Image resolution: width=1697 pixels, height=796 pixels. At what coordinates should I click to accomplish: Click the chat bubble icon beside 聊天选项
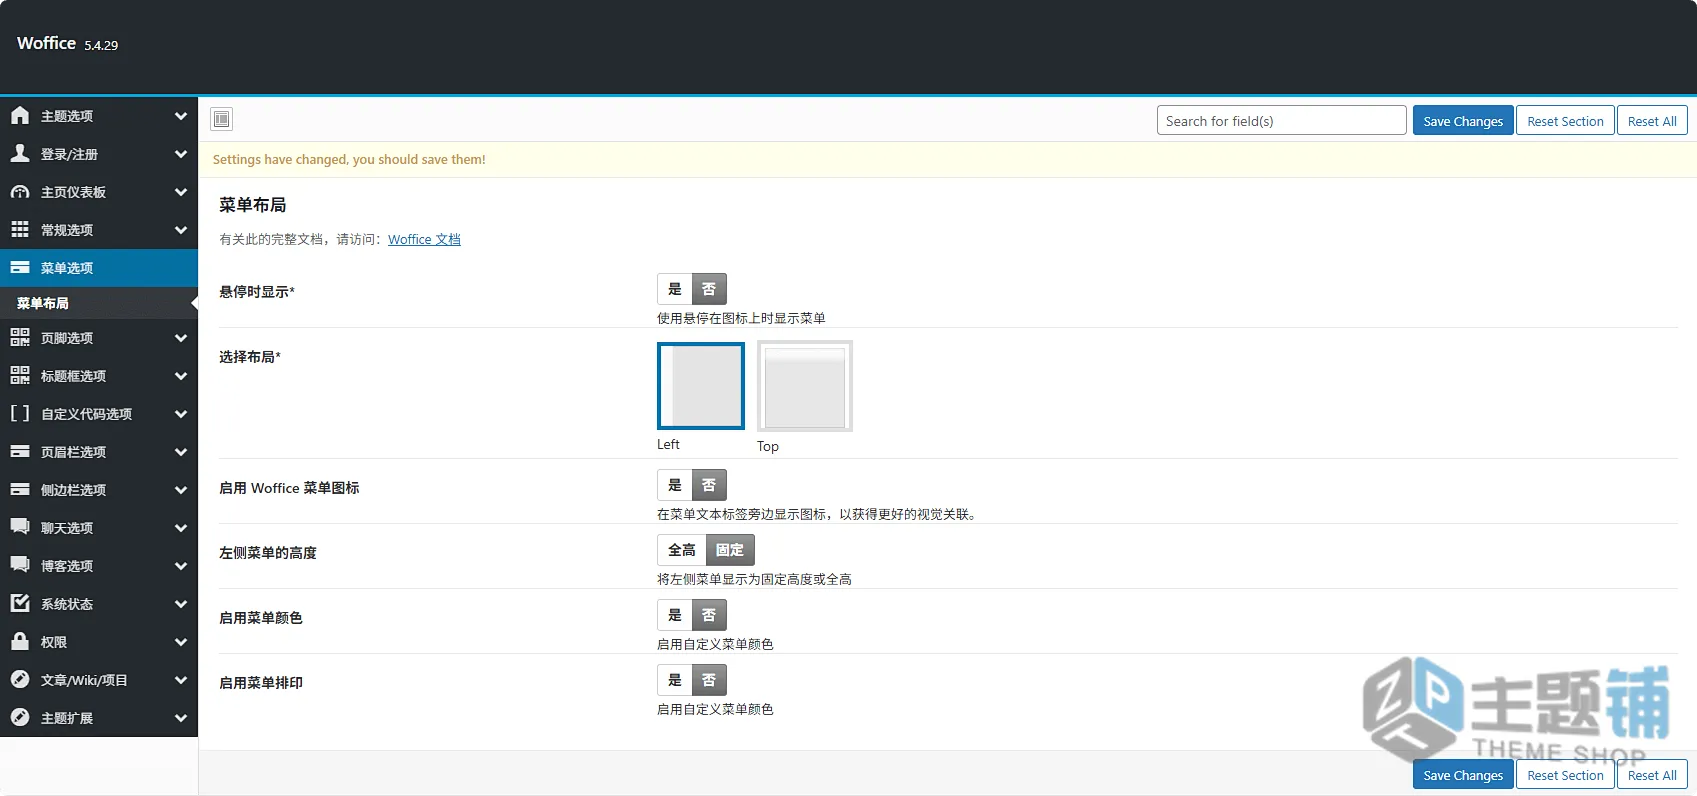[20, 528]
